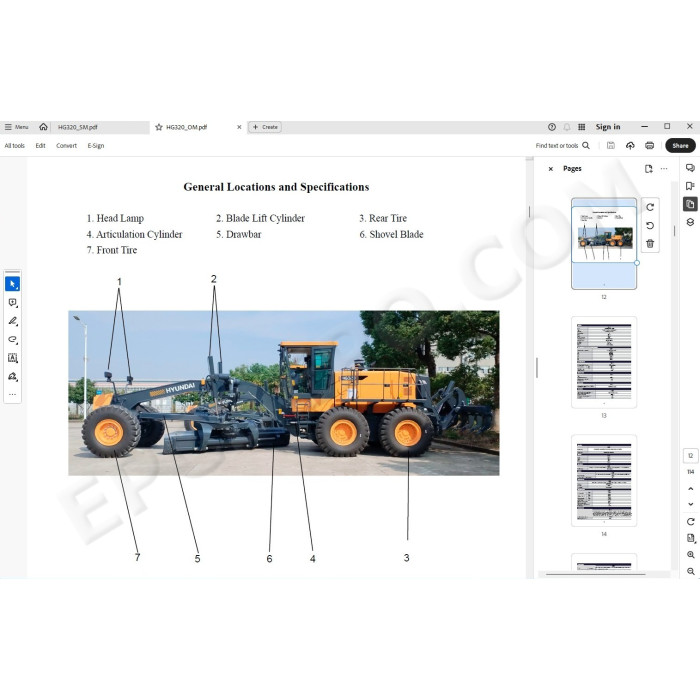The height and width of the screenshot is (700, 700).
Task: Click the document vertical scrollbar handle
Action: tap(529, 212)
